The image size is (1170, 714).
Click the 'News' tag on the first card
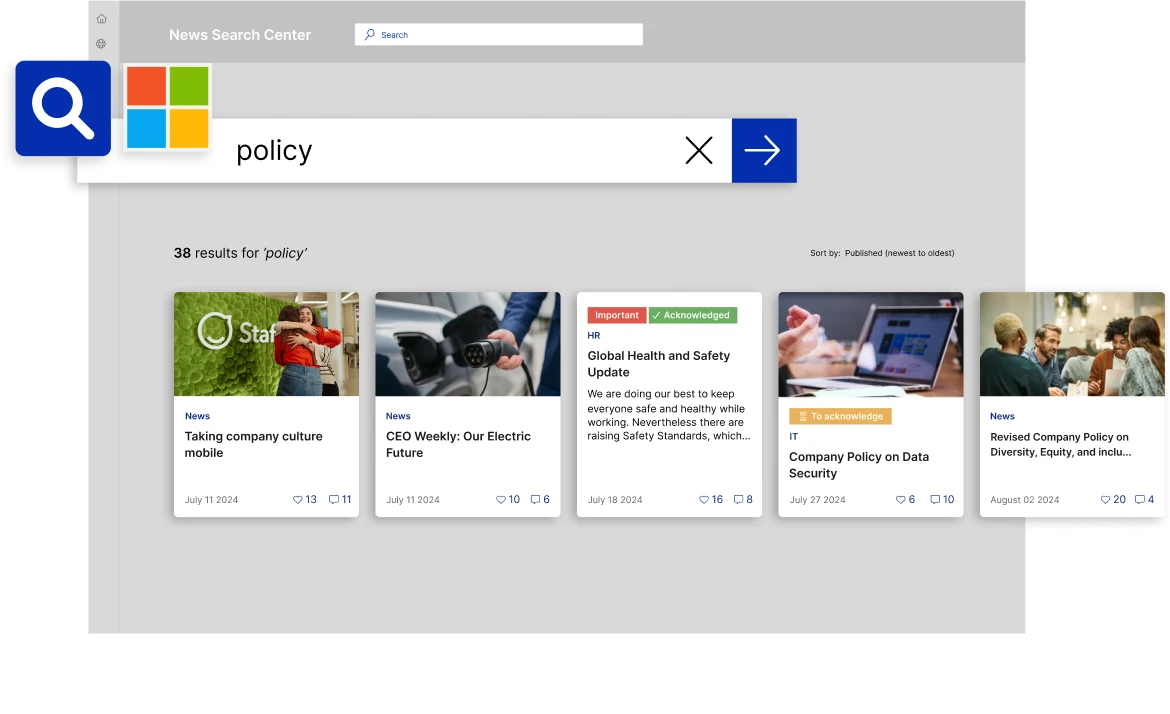tap(197, 416)
